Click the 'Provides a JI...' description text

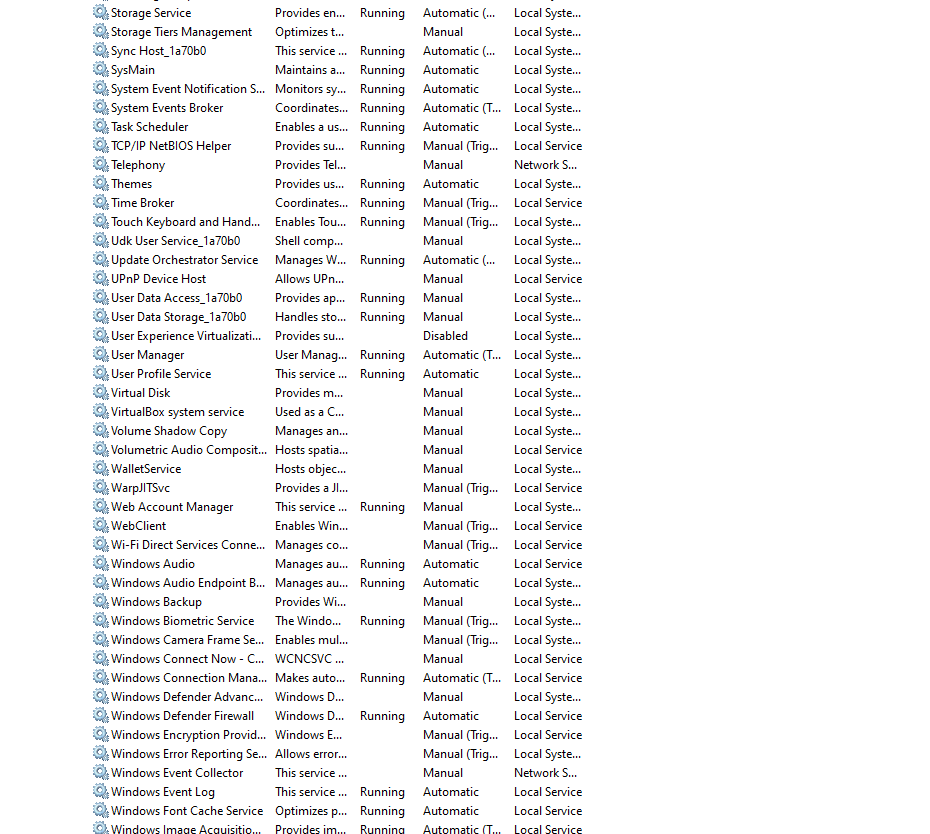click(x=311, y=488)
